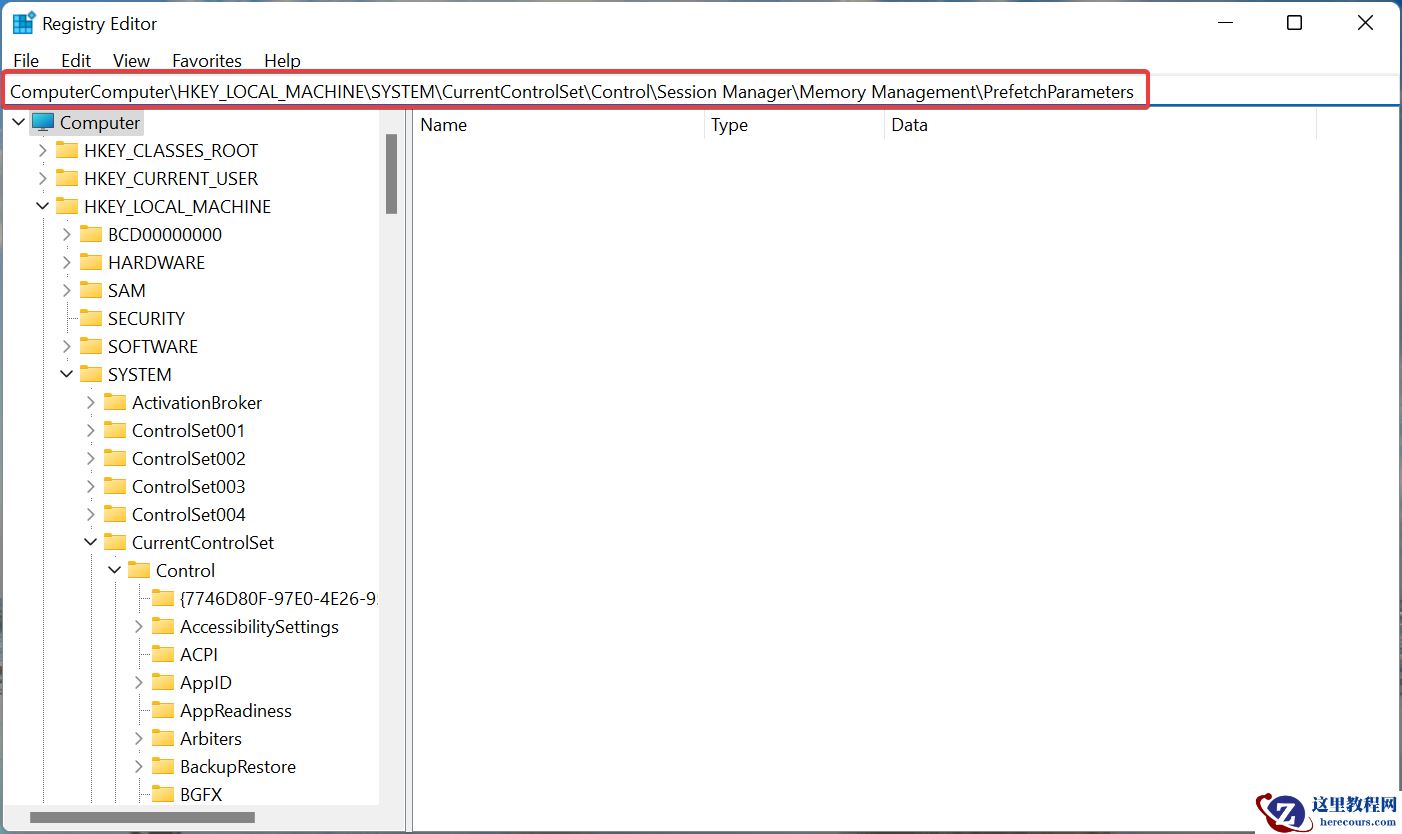Image resolution: width=1402 pixels, height=834 pixels.
Task: Expand the ControlSet001 key
Action: [90, 430]
